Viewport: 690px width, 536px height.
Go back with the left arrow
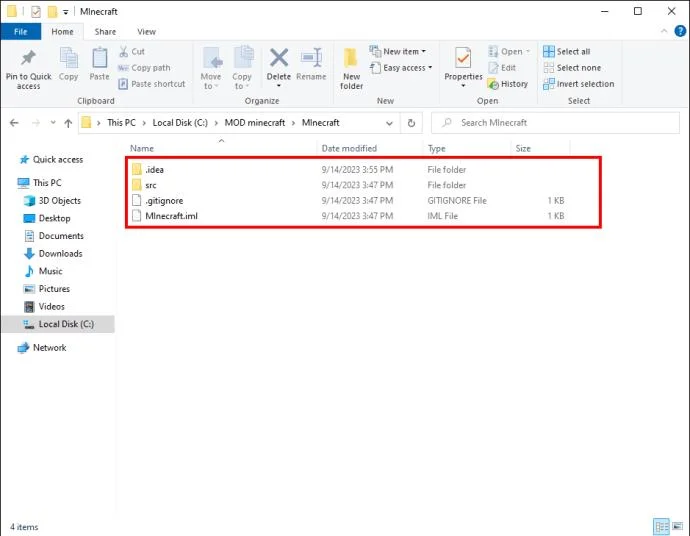(14, 123)
